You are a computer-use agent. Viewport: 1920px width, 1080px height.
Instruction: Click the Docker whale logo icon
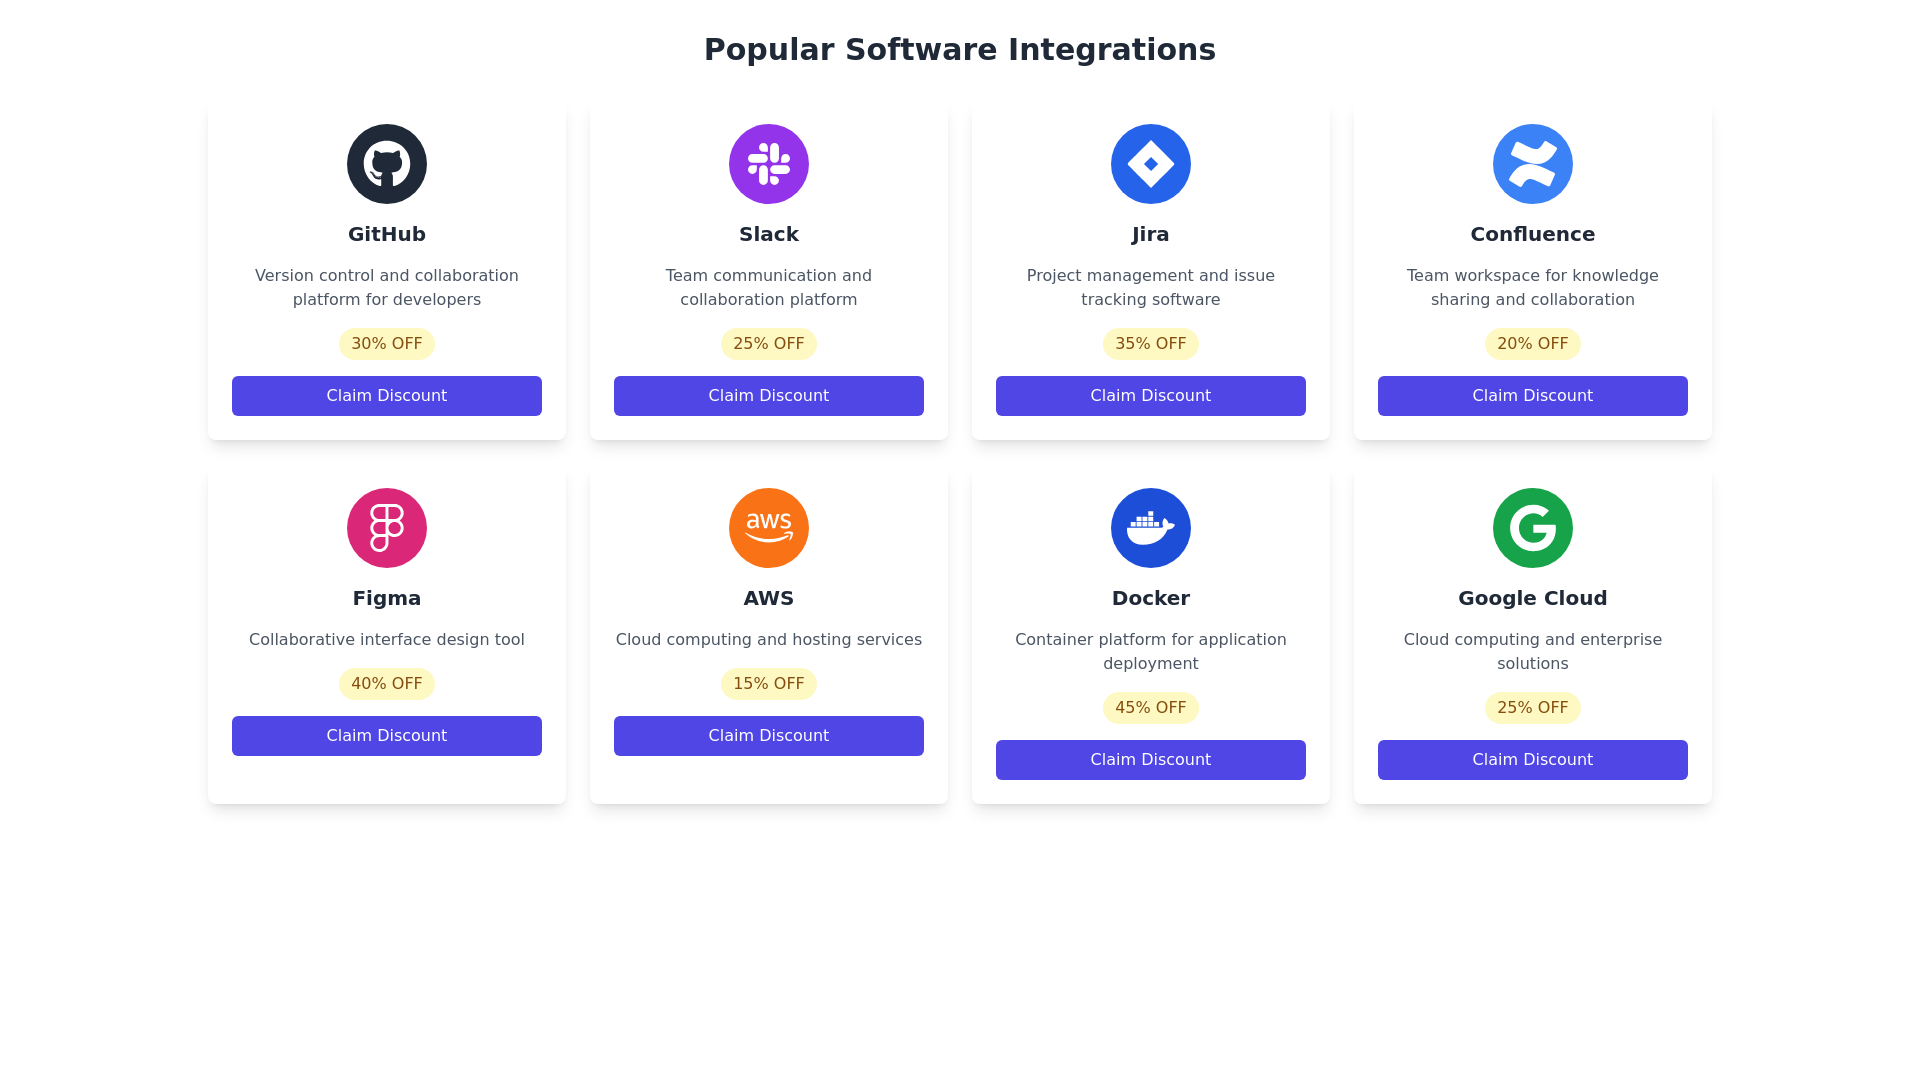click(1151, 528)
